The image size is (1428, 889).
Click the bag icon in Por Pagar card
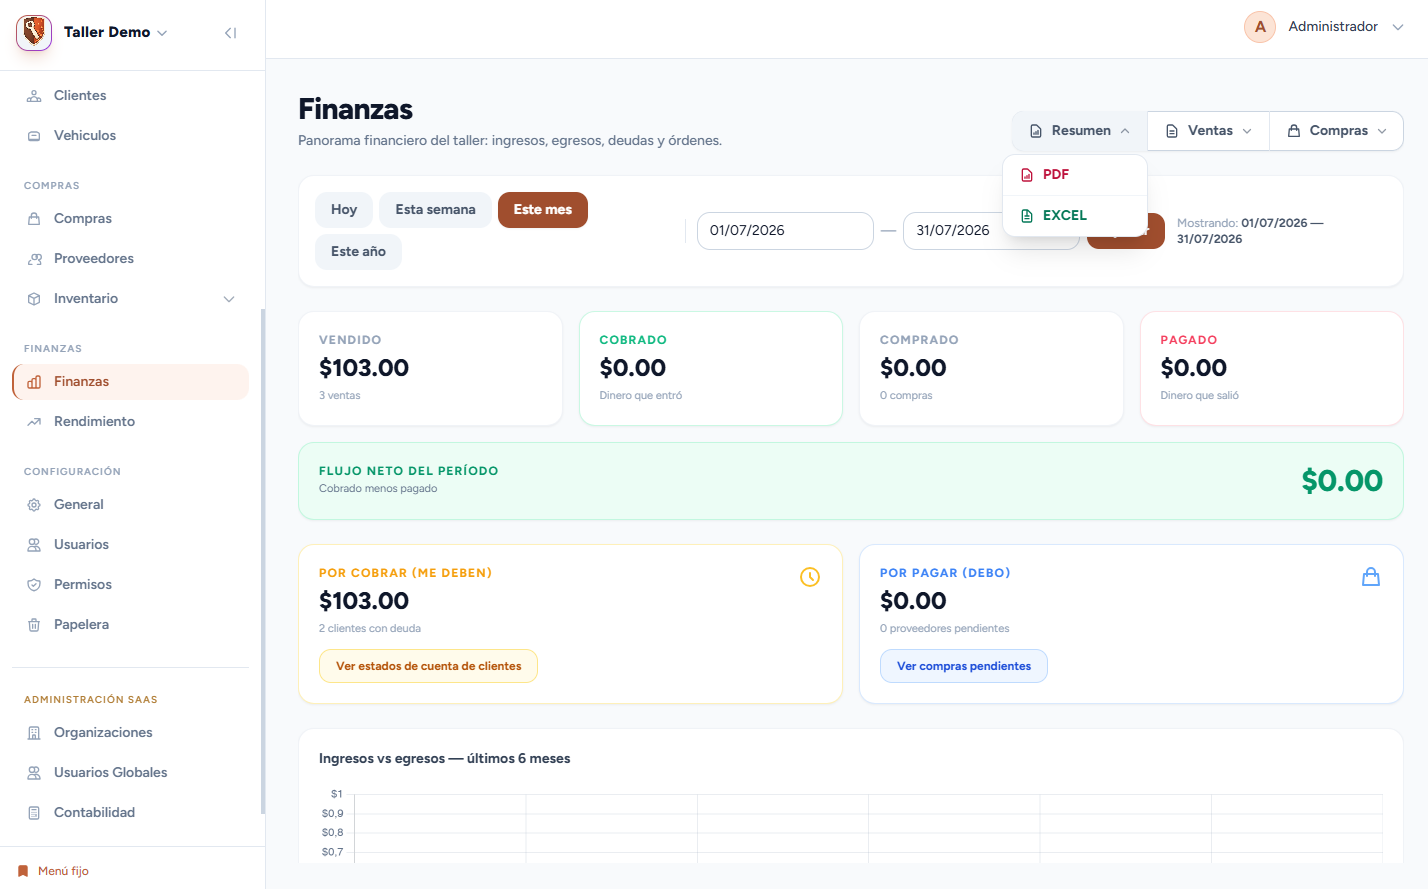[1371, 577]
